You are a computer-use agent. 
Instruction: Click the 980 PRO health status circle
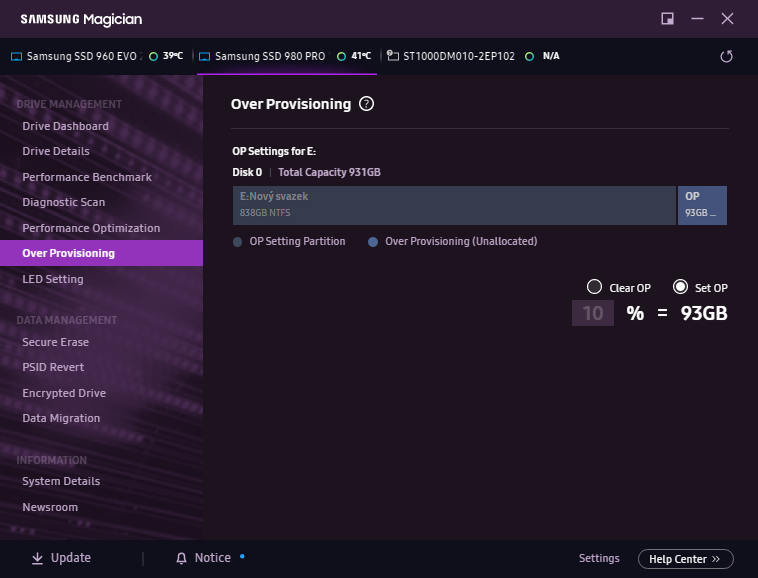(x=341, y=57)
